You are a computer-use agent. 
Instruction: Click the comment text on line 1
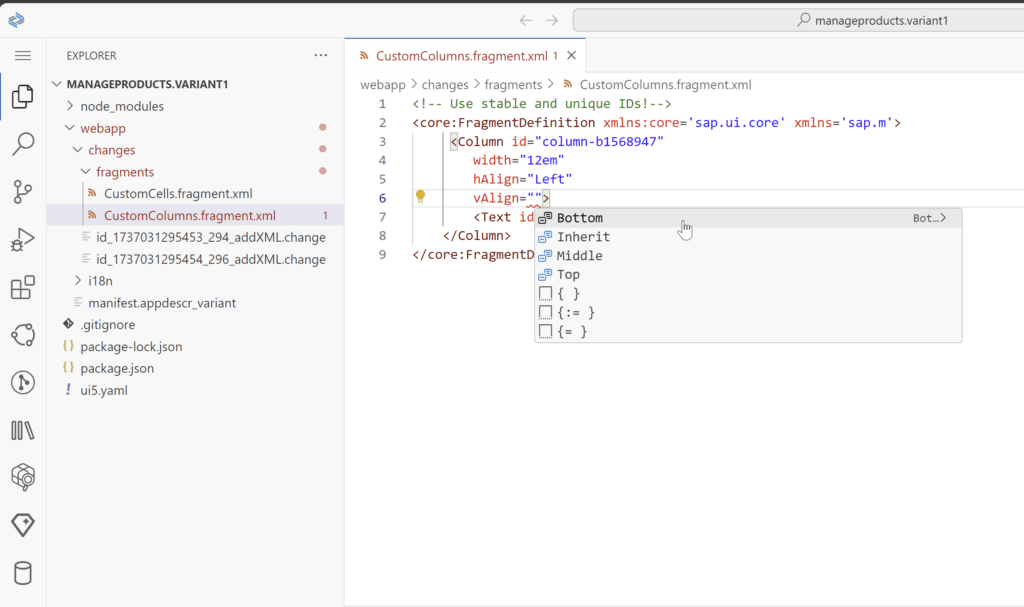click(541, 103)
